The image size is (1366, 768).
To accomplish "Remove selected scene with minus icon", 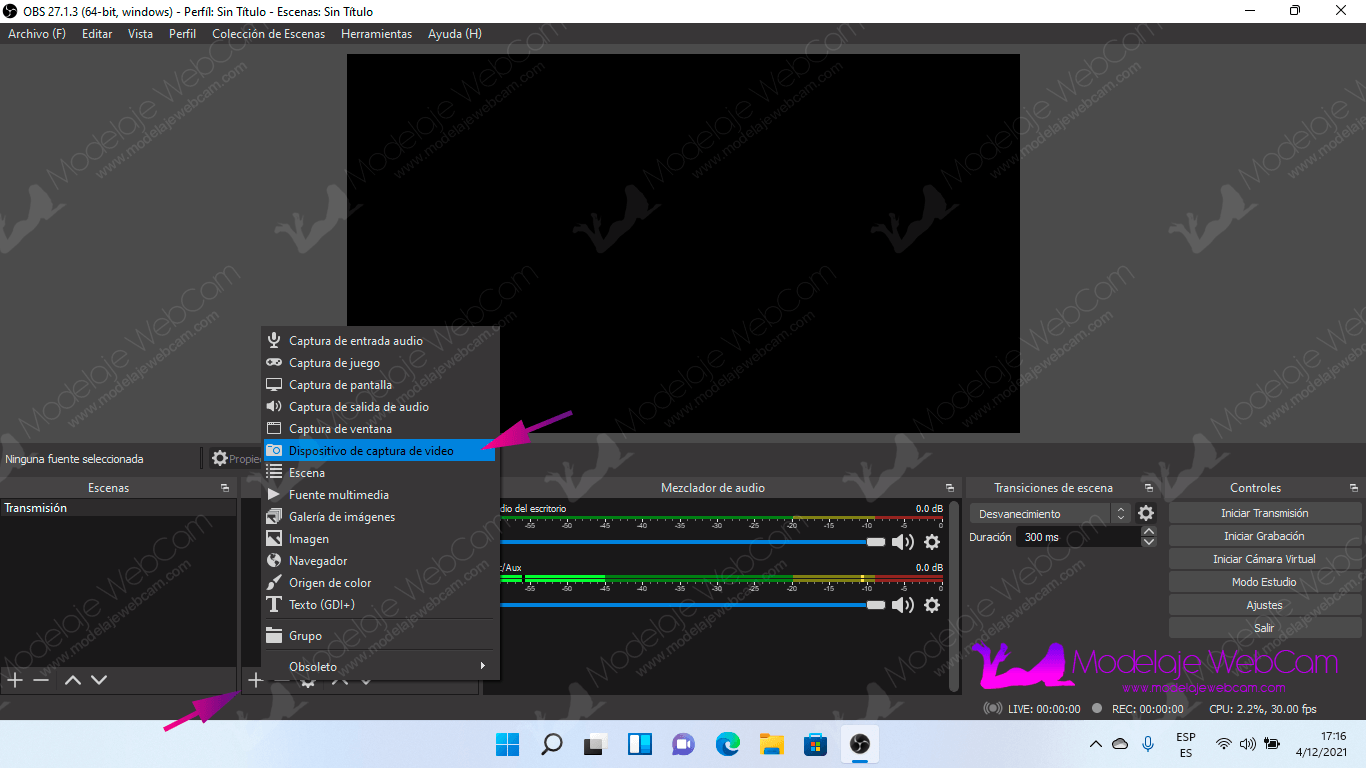I will click(x=41, y=680).
